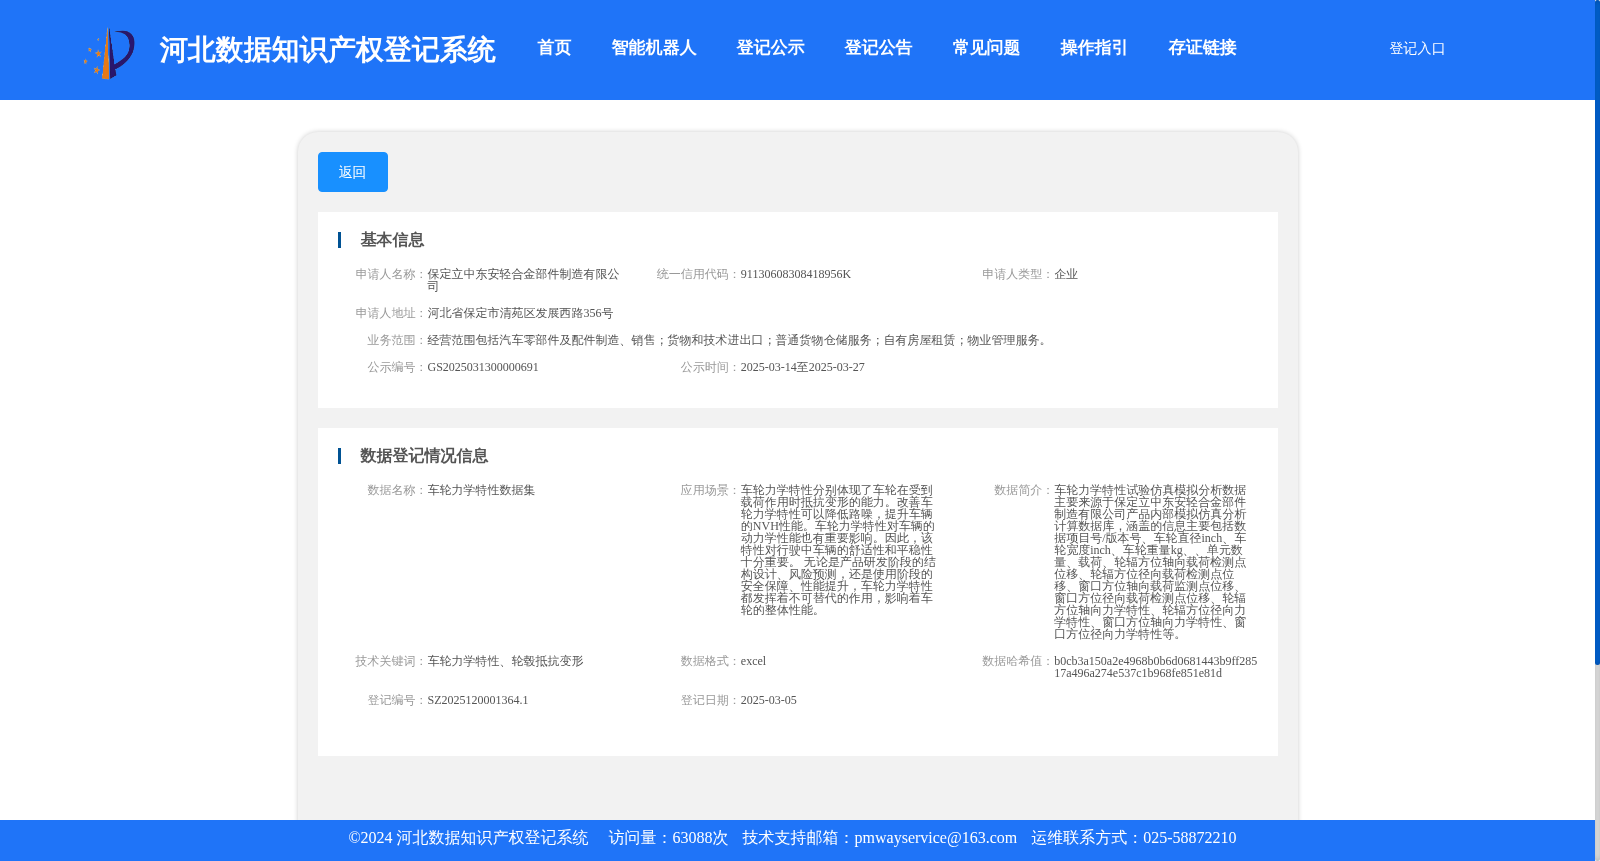The width and height of the screenshot is (1600, 861).
Task: Click the 河北数据知识产权登记系统 title
Action: (x=327, y=50)
